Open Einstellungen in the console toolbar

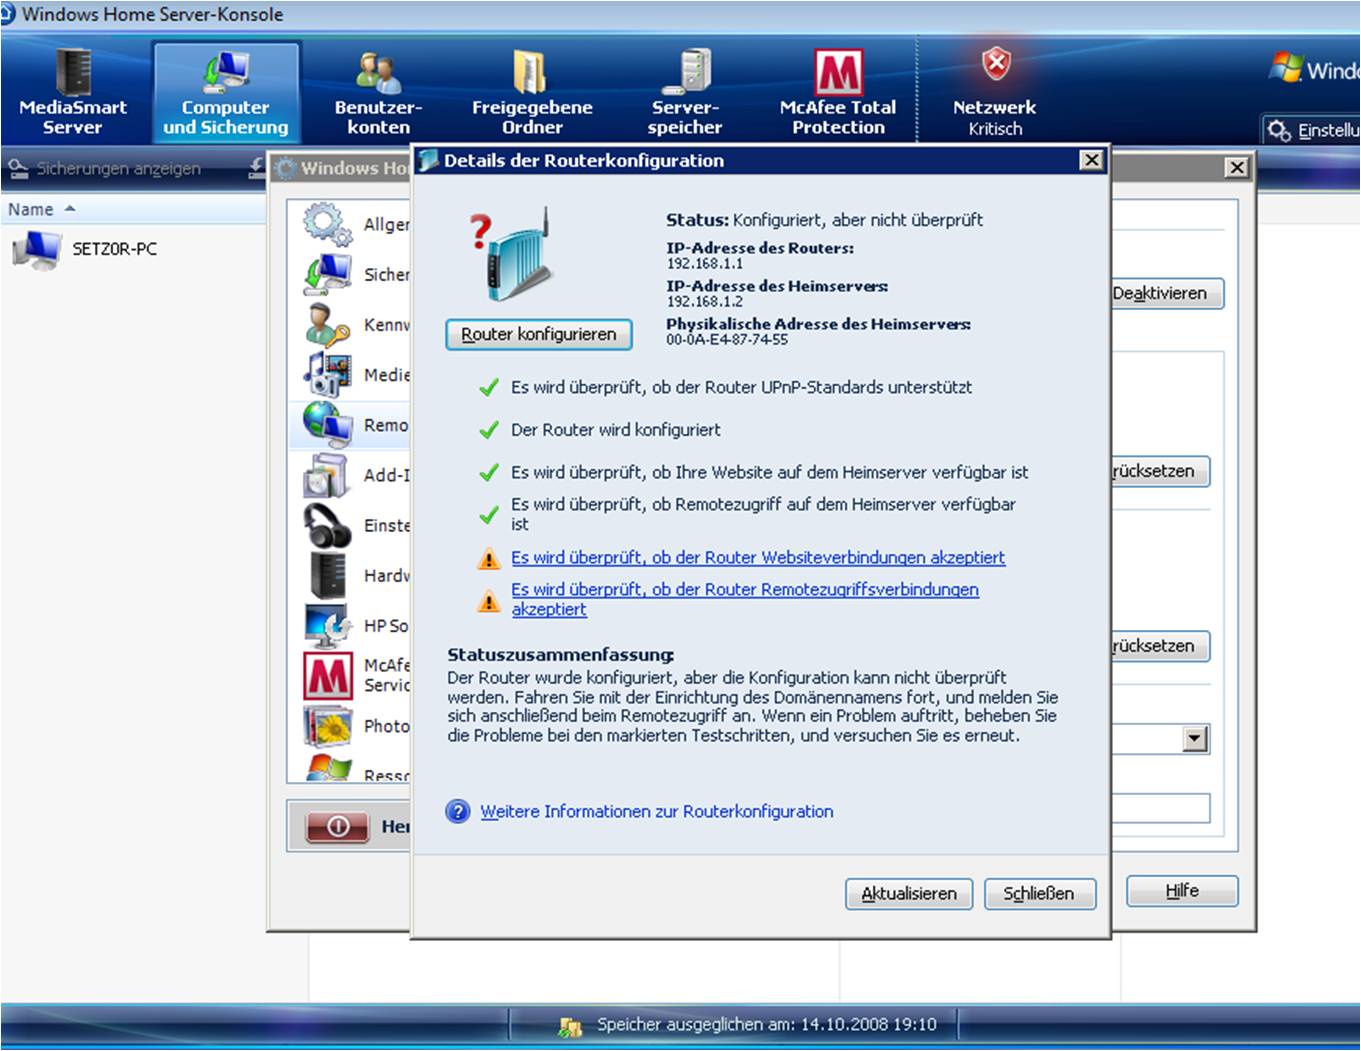coord(1312,130)
